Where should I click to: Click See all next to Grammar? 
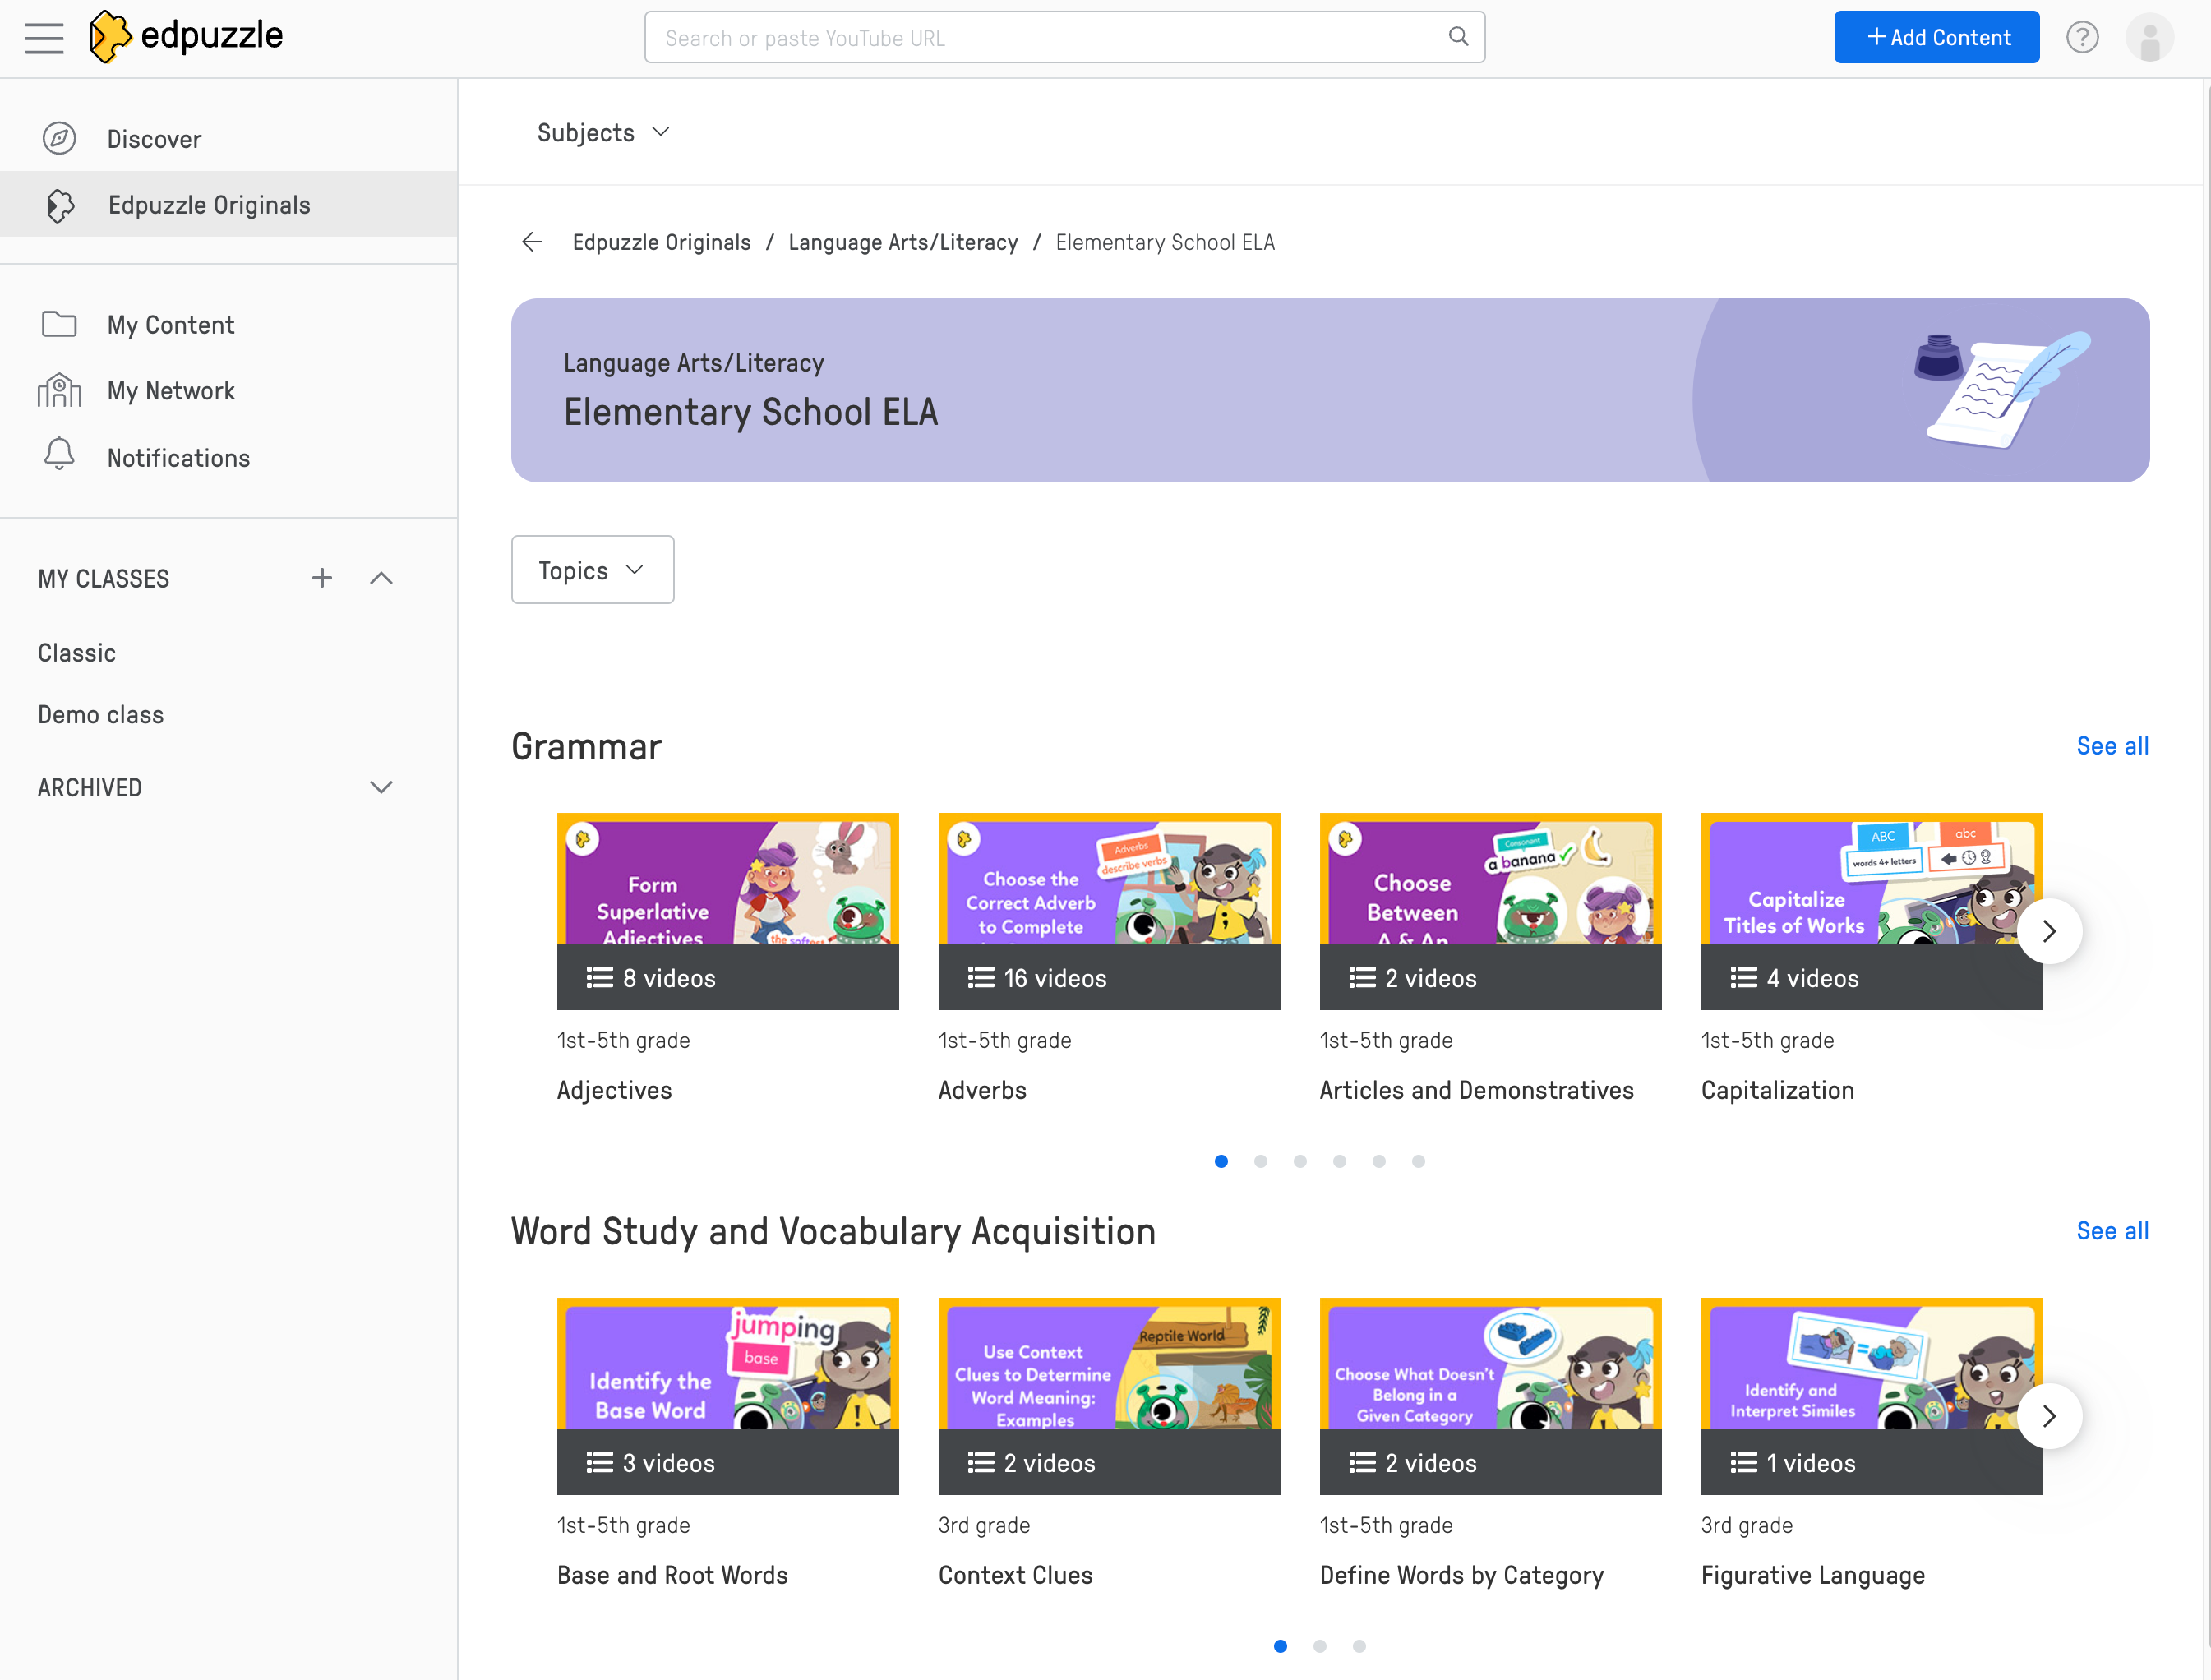coord(2112,745)
